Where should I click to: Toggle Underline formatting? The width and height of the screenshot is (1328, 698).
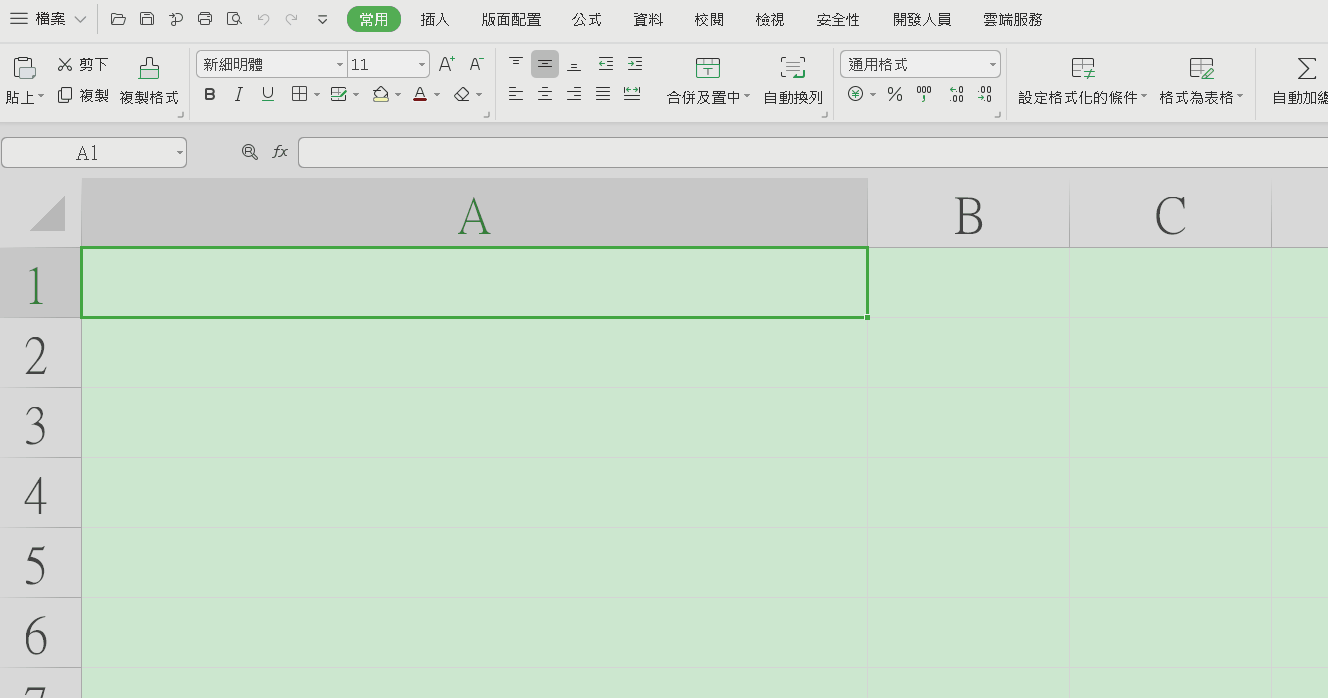(x=267, y=94)
